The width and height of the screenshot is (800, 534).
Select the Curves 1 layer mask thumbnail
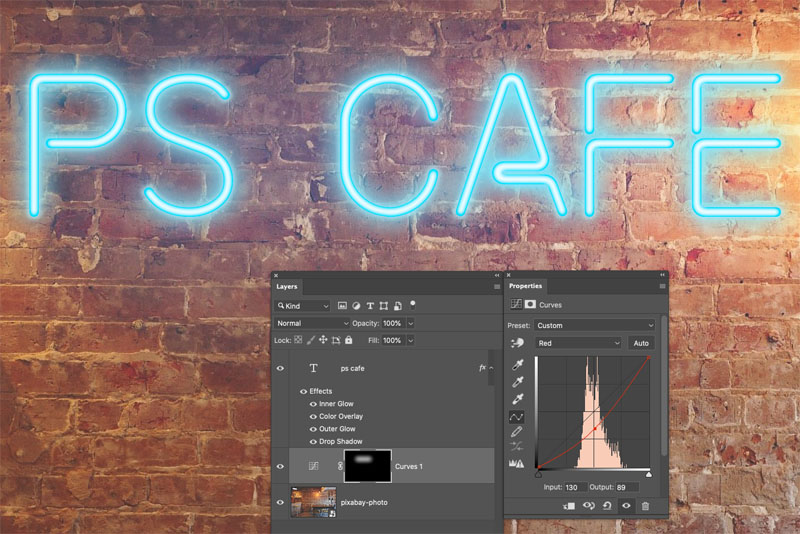[x=368, y=466]
